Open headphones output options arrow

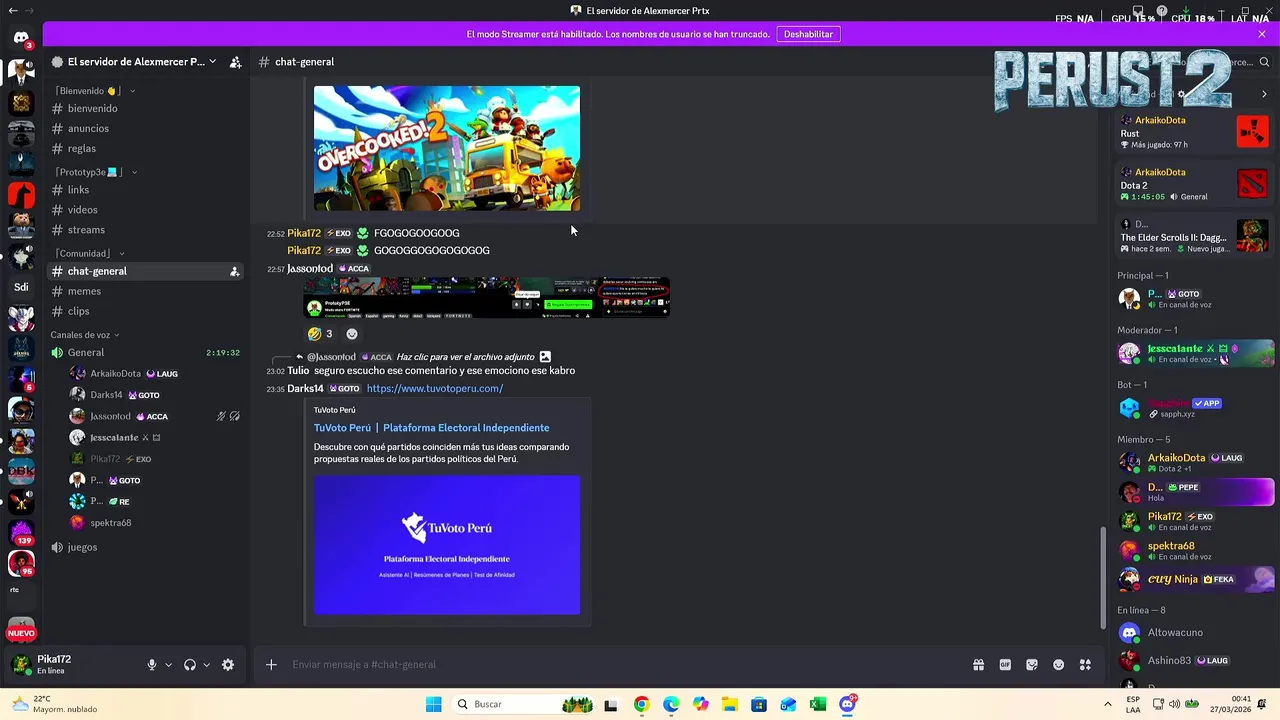[207, 665]
